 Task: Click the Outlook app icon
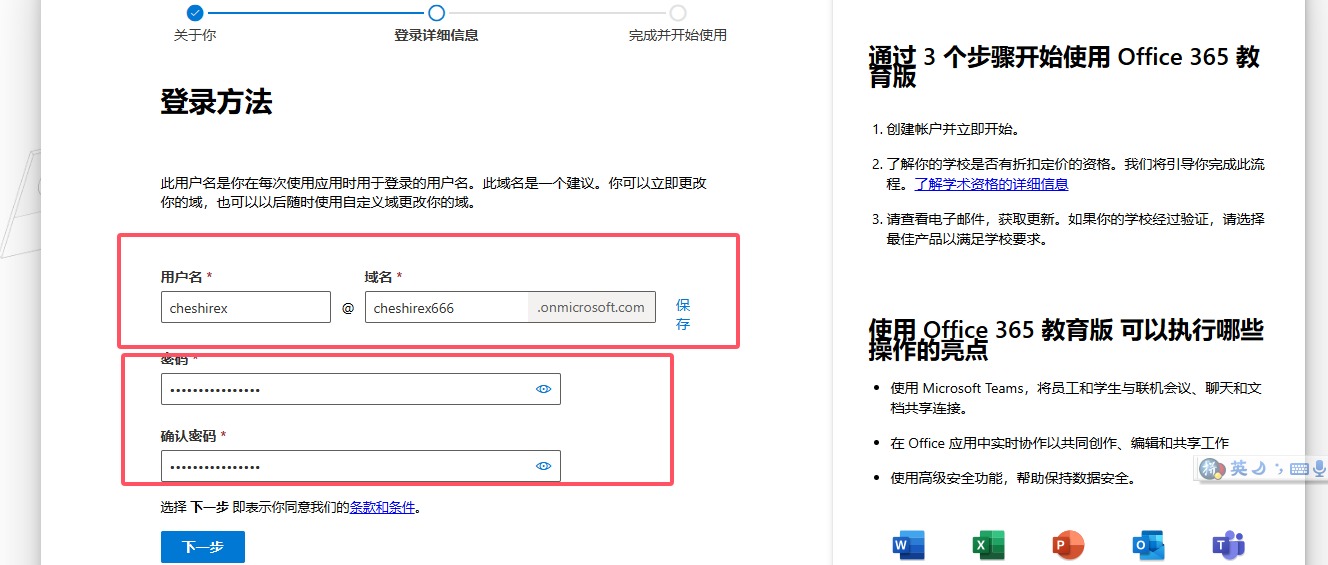click(x=1148, y=545)
